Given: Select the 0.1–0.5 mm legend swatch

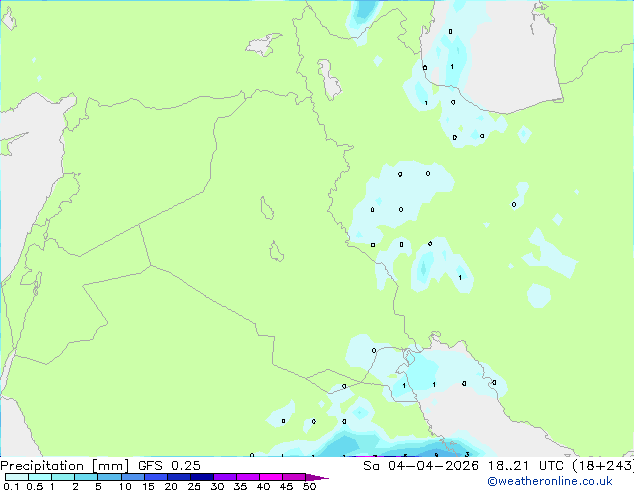Looking at the screenshot, I should tap(17, 477).
